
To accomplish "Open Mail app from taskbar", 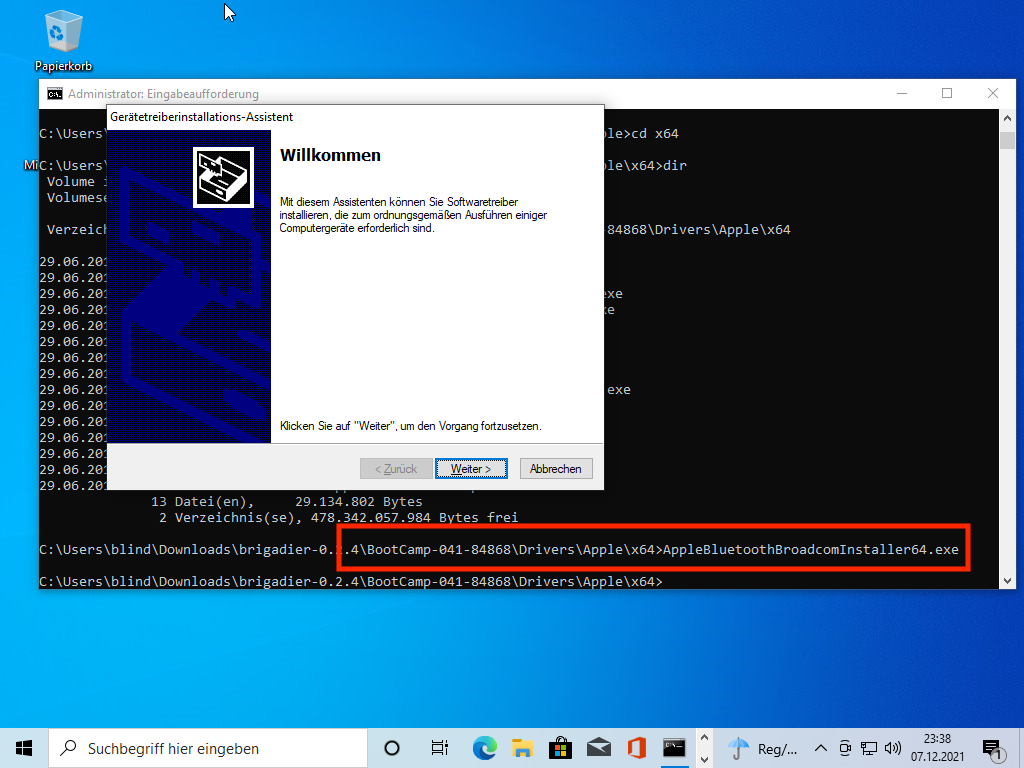I will point(598,748).
